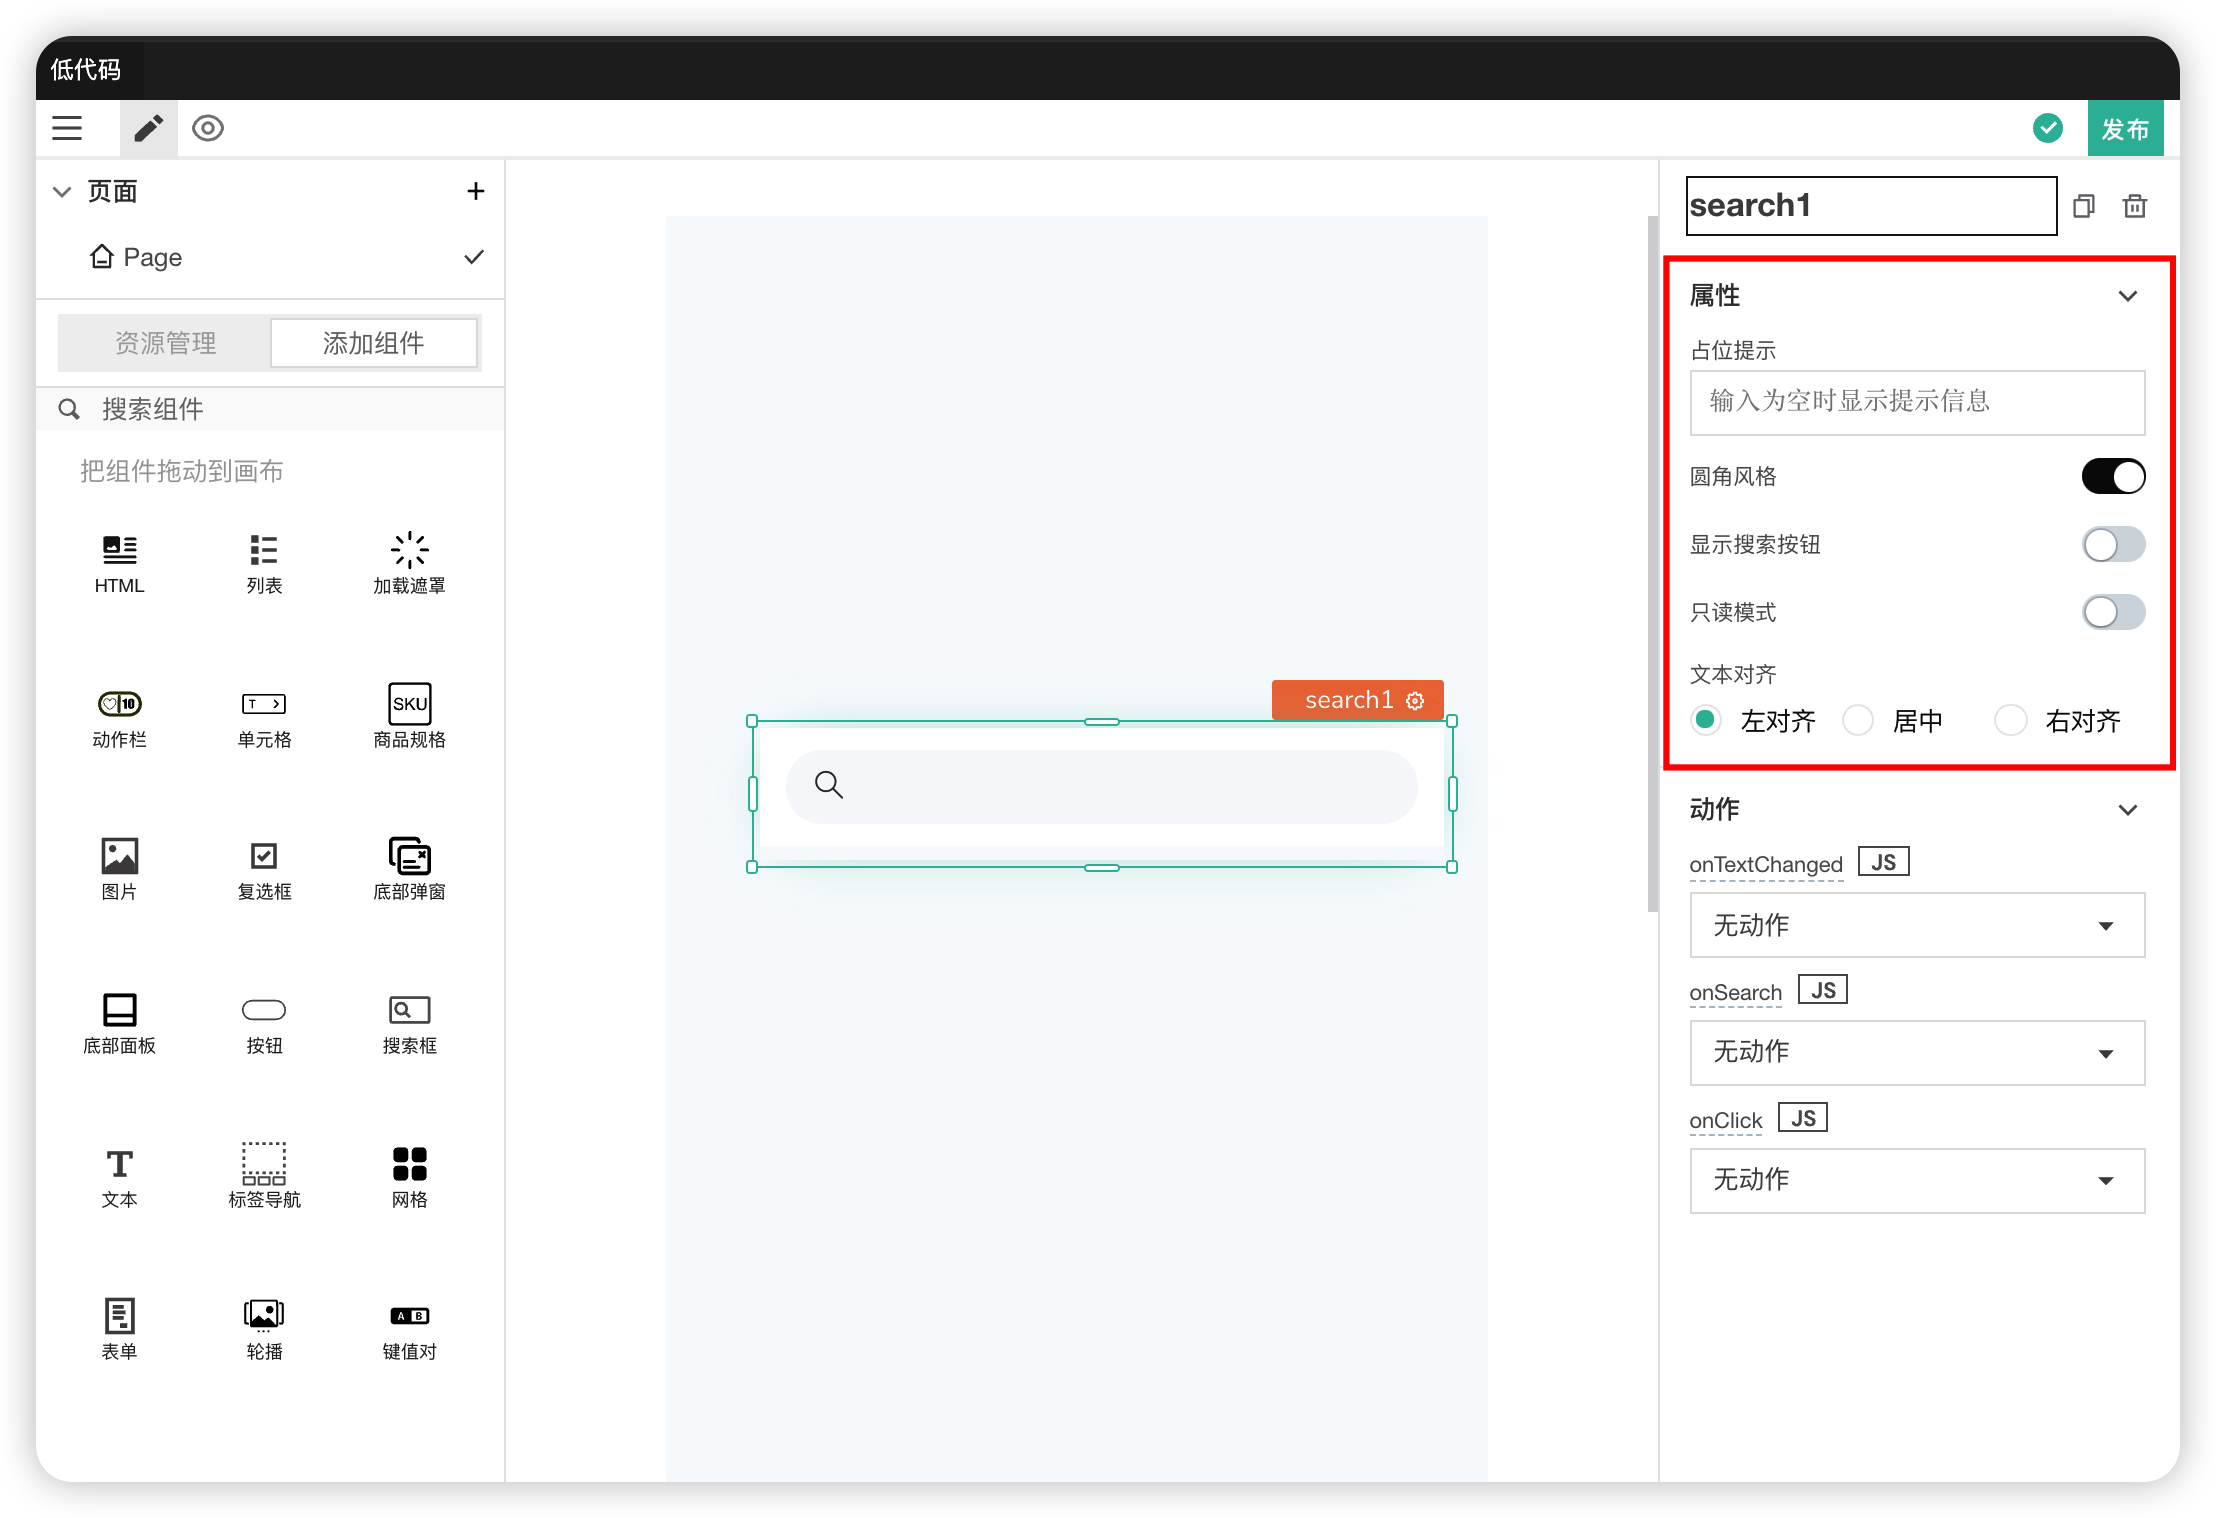Collapse the 属性 section chevron
The height and width of the screenshot is (1518, 2216).
coord(2128,296)
